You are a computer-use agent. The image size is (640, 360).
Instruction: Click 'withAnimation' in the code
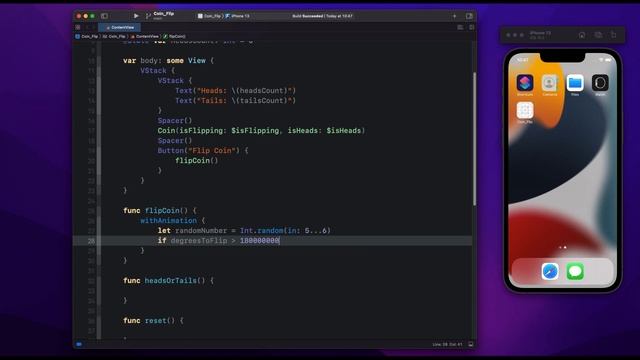tap(169, 220)
